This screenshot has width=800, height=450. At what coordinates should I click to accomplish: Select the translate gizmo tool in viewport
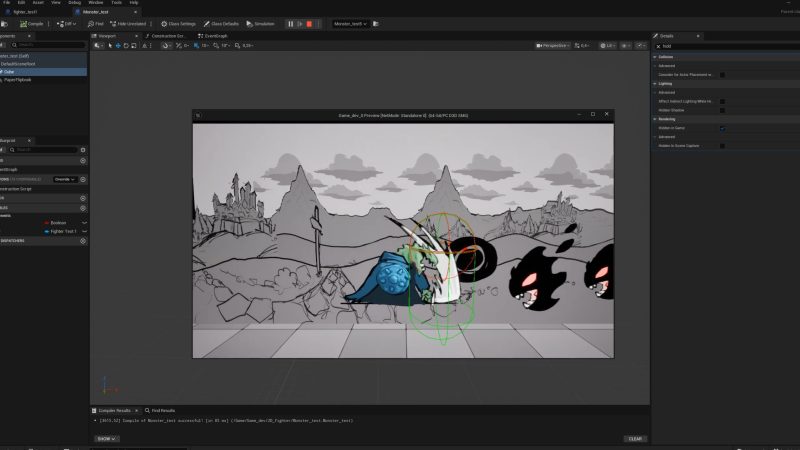pyautogui.click(x=118, y=45)
